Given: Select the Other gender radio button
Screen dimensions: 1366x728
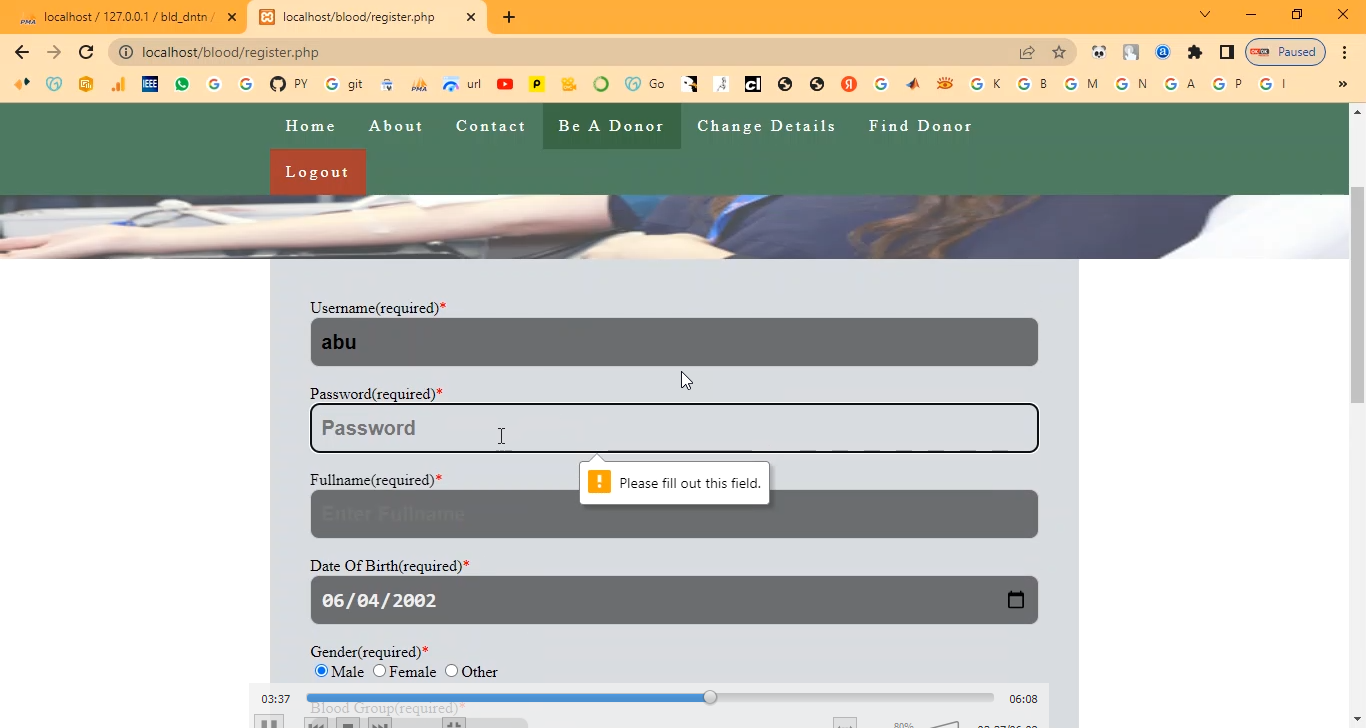Looking at the screenshot, I should point(452,671).
